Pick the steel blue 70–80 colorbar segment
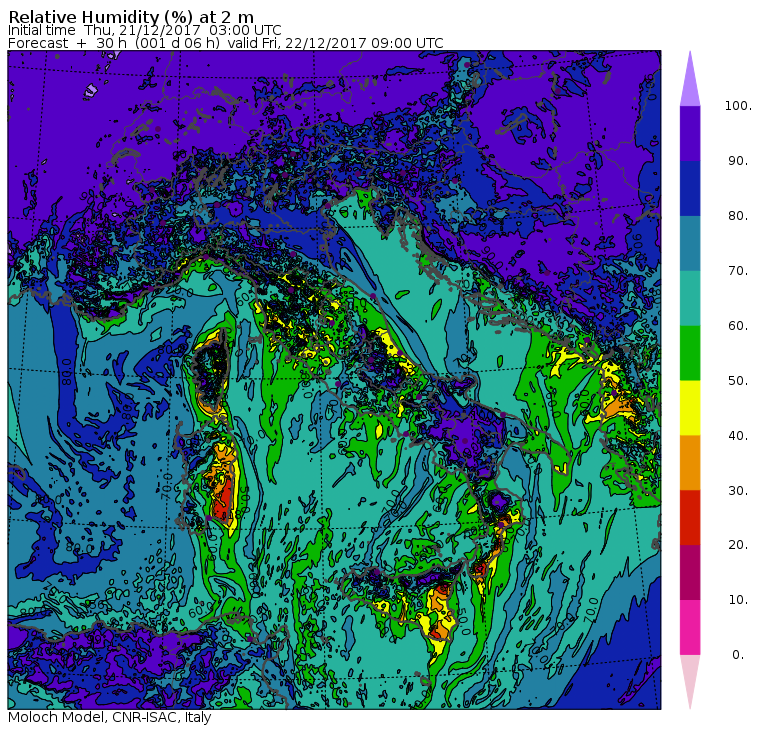 point(690,243)
